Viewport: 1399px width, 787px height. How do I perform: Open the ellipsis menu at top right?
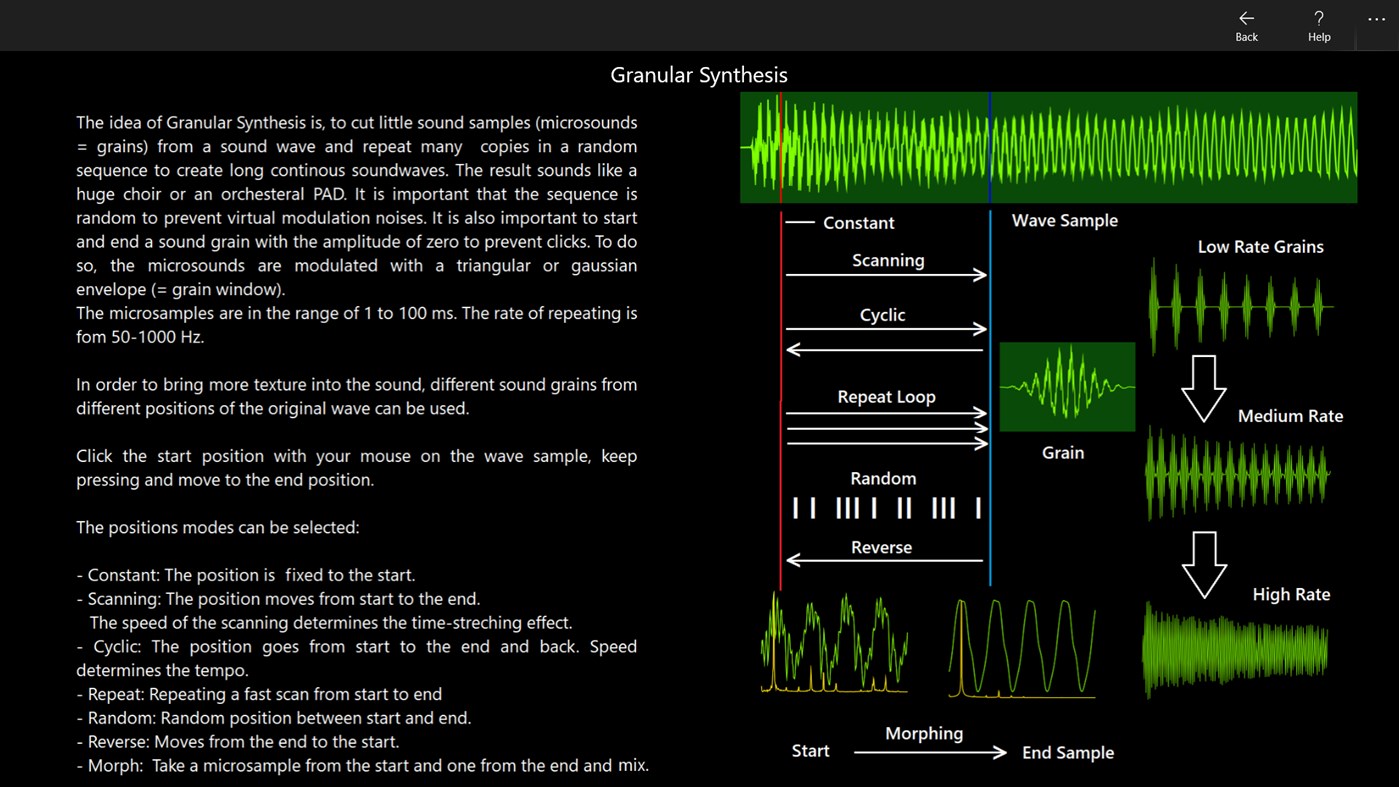click(1376, 17)
